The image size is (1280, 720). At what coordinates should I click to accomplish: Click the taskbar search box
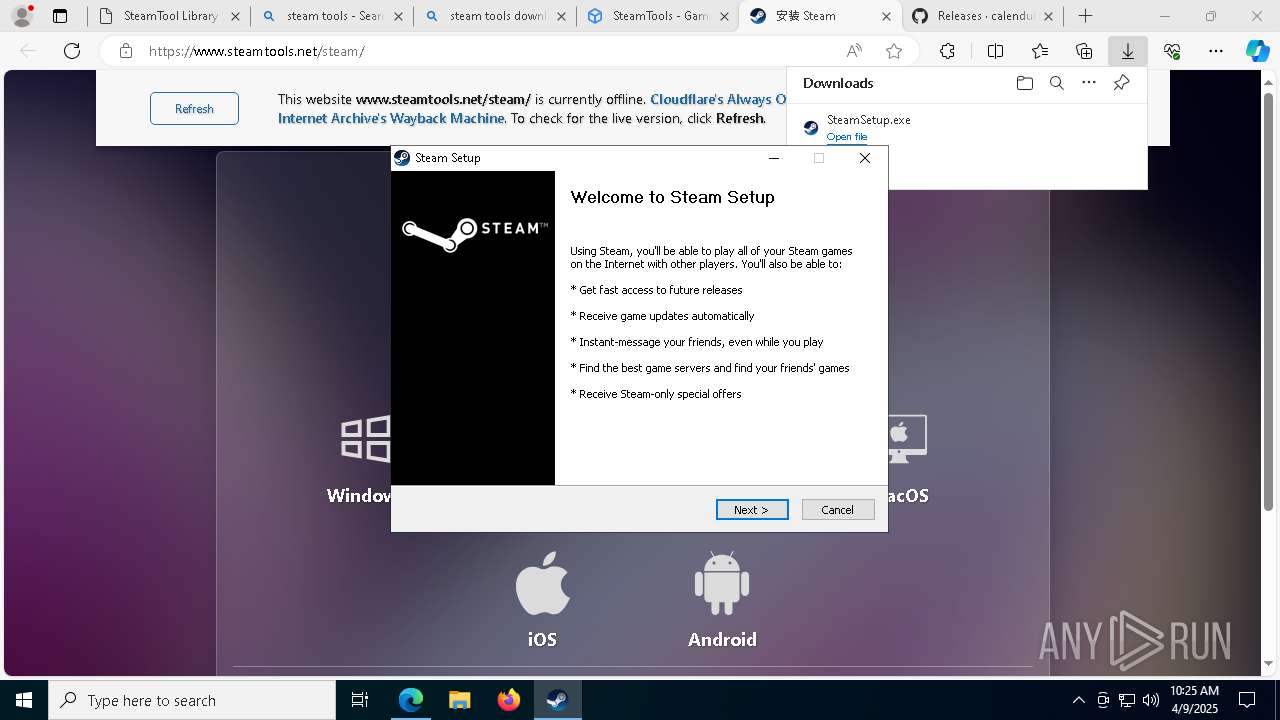[192, 700]
